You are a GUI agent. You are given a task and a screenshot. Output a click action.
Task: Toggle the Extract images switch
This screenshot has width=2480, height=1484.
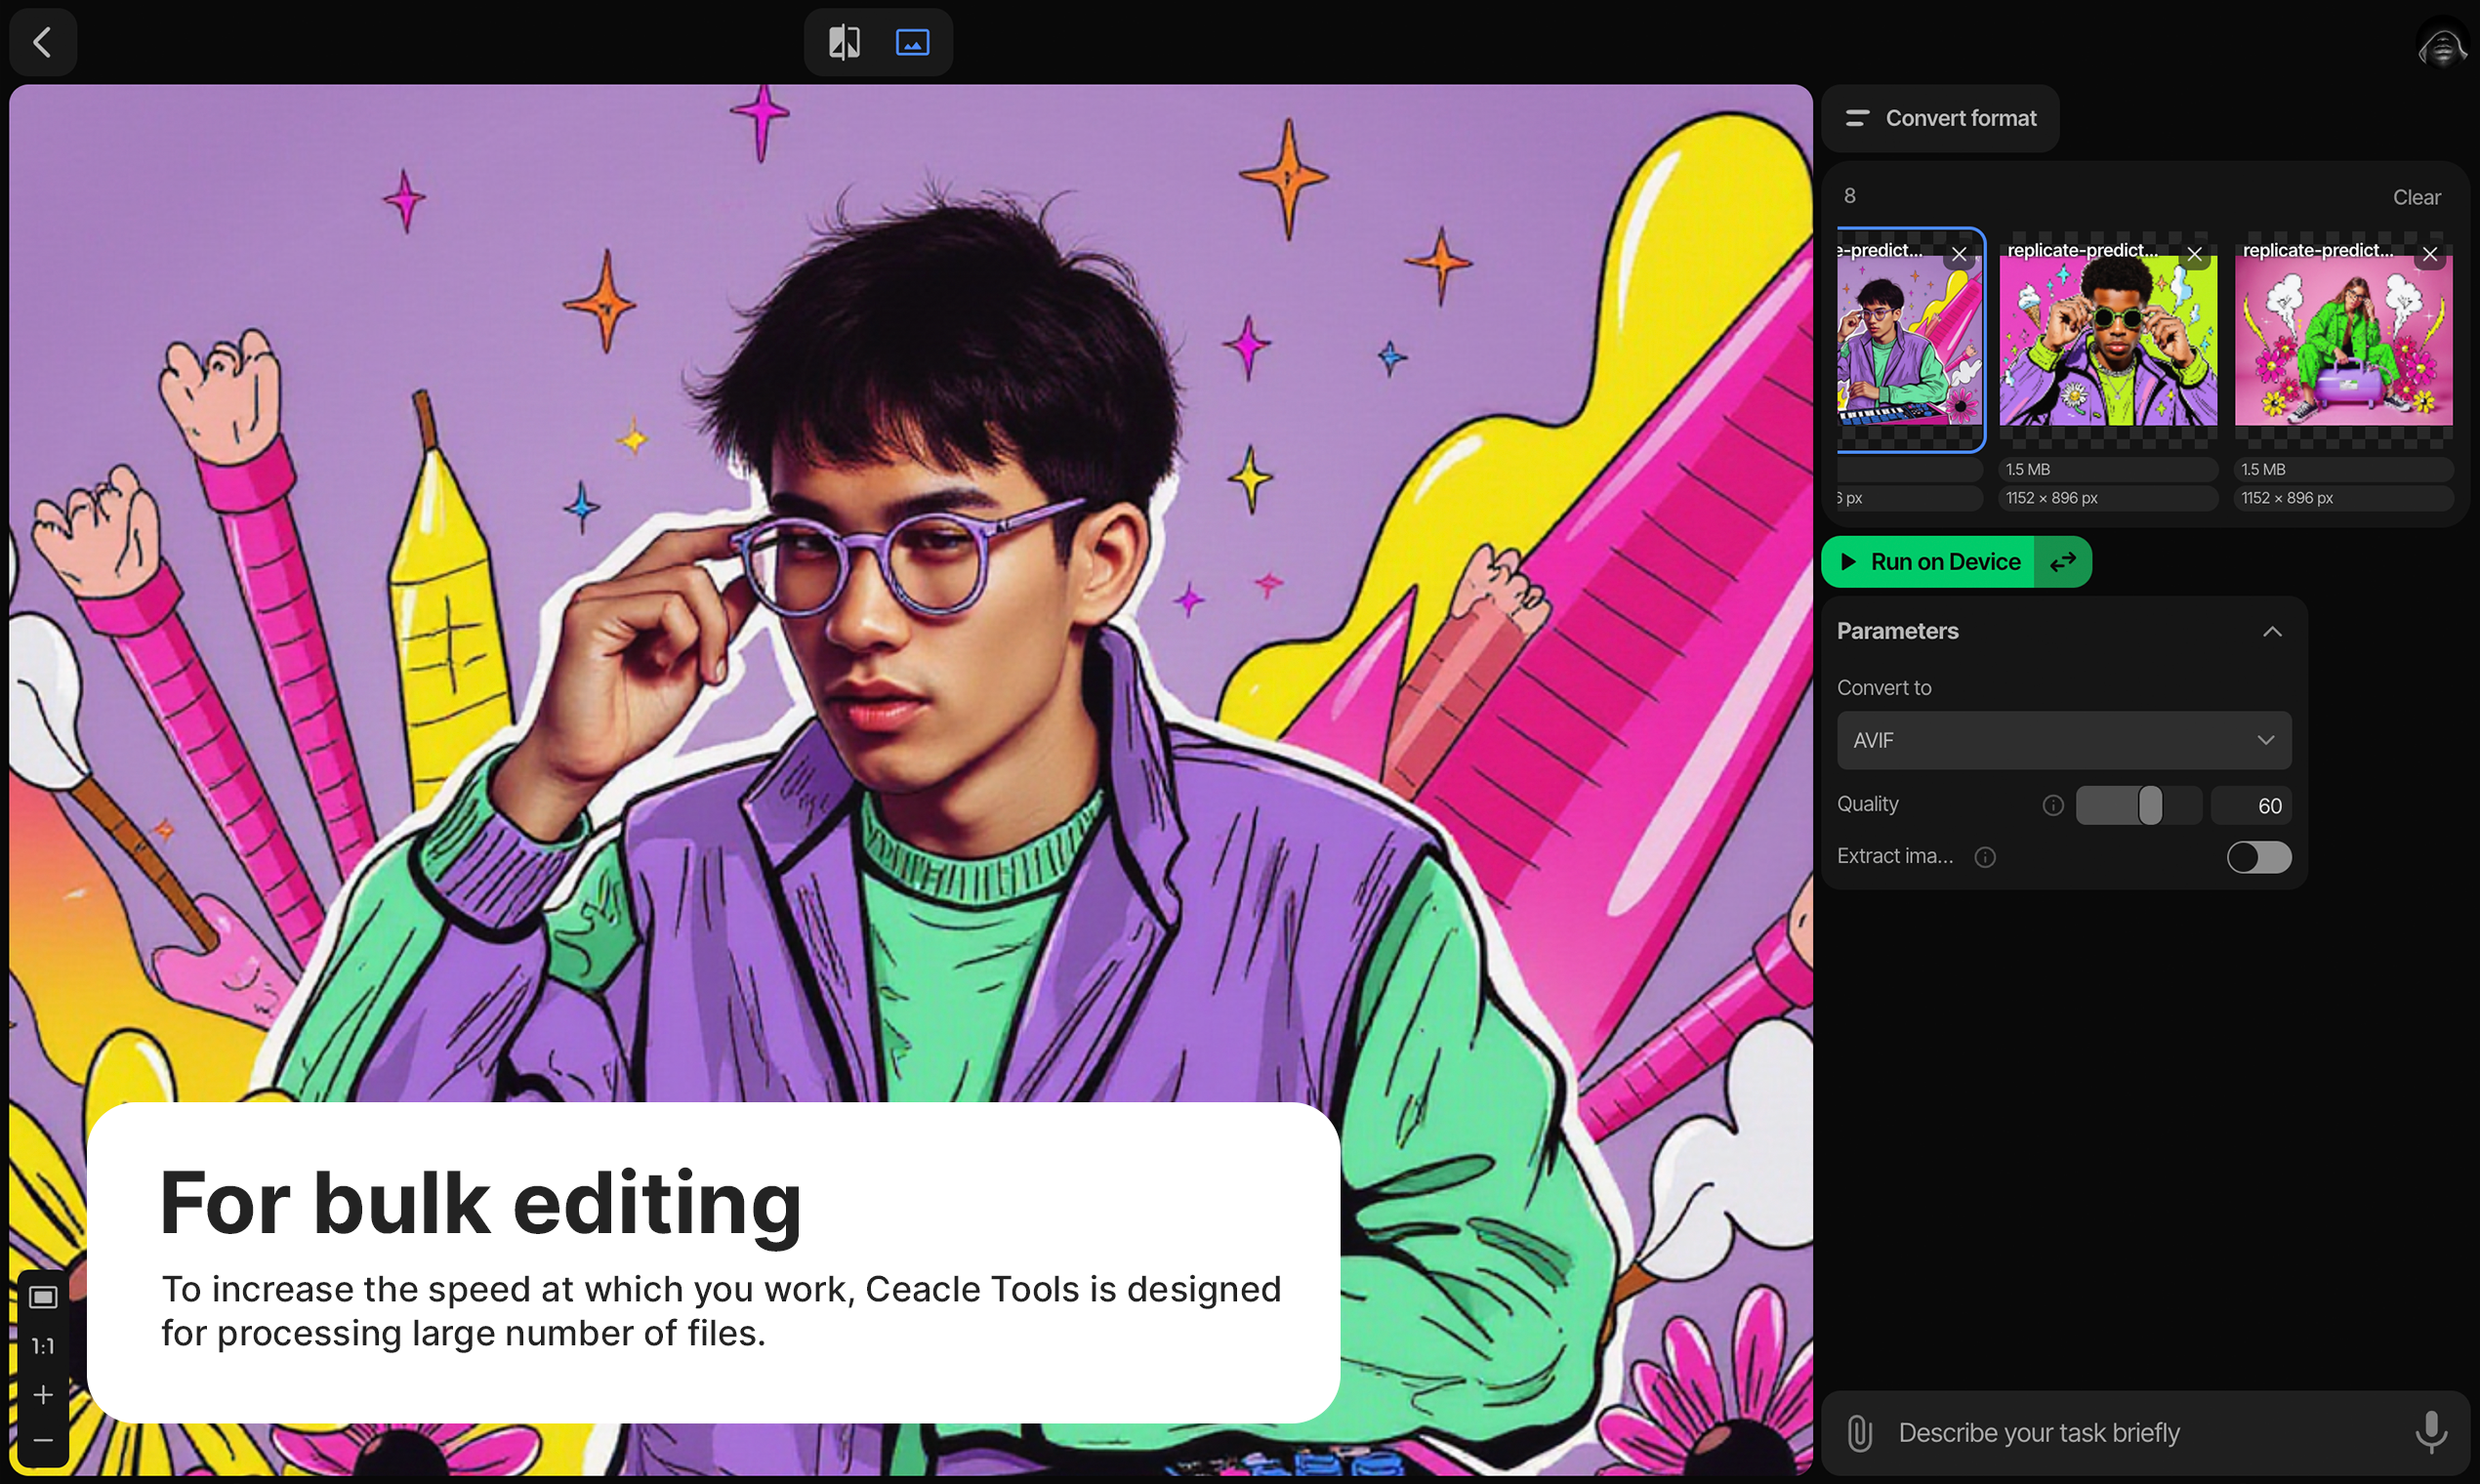point(2258,857)
